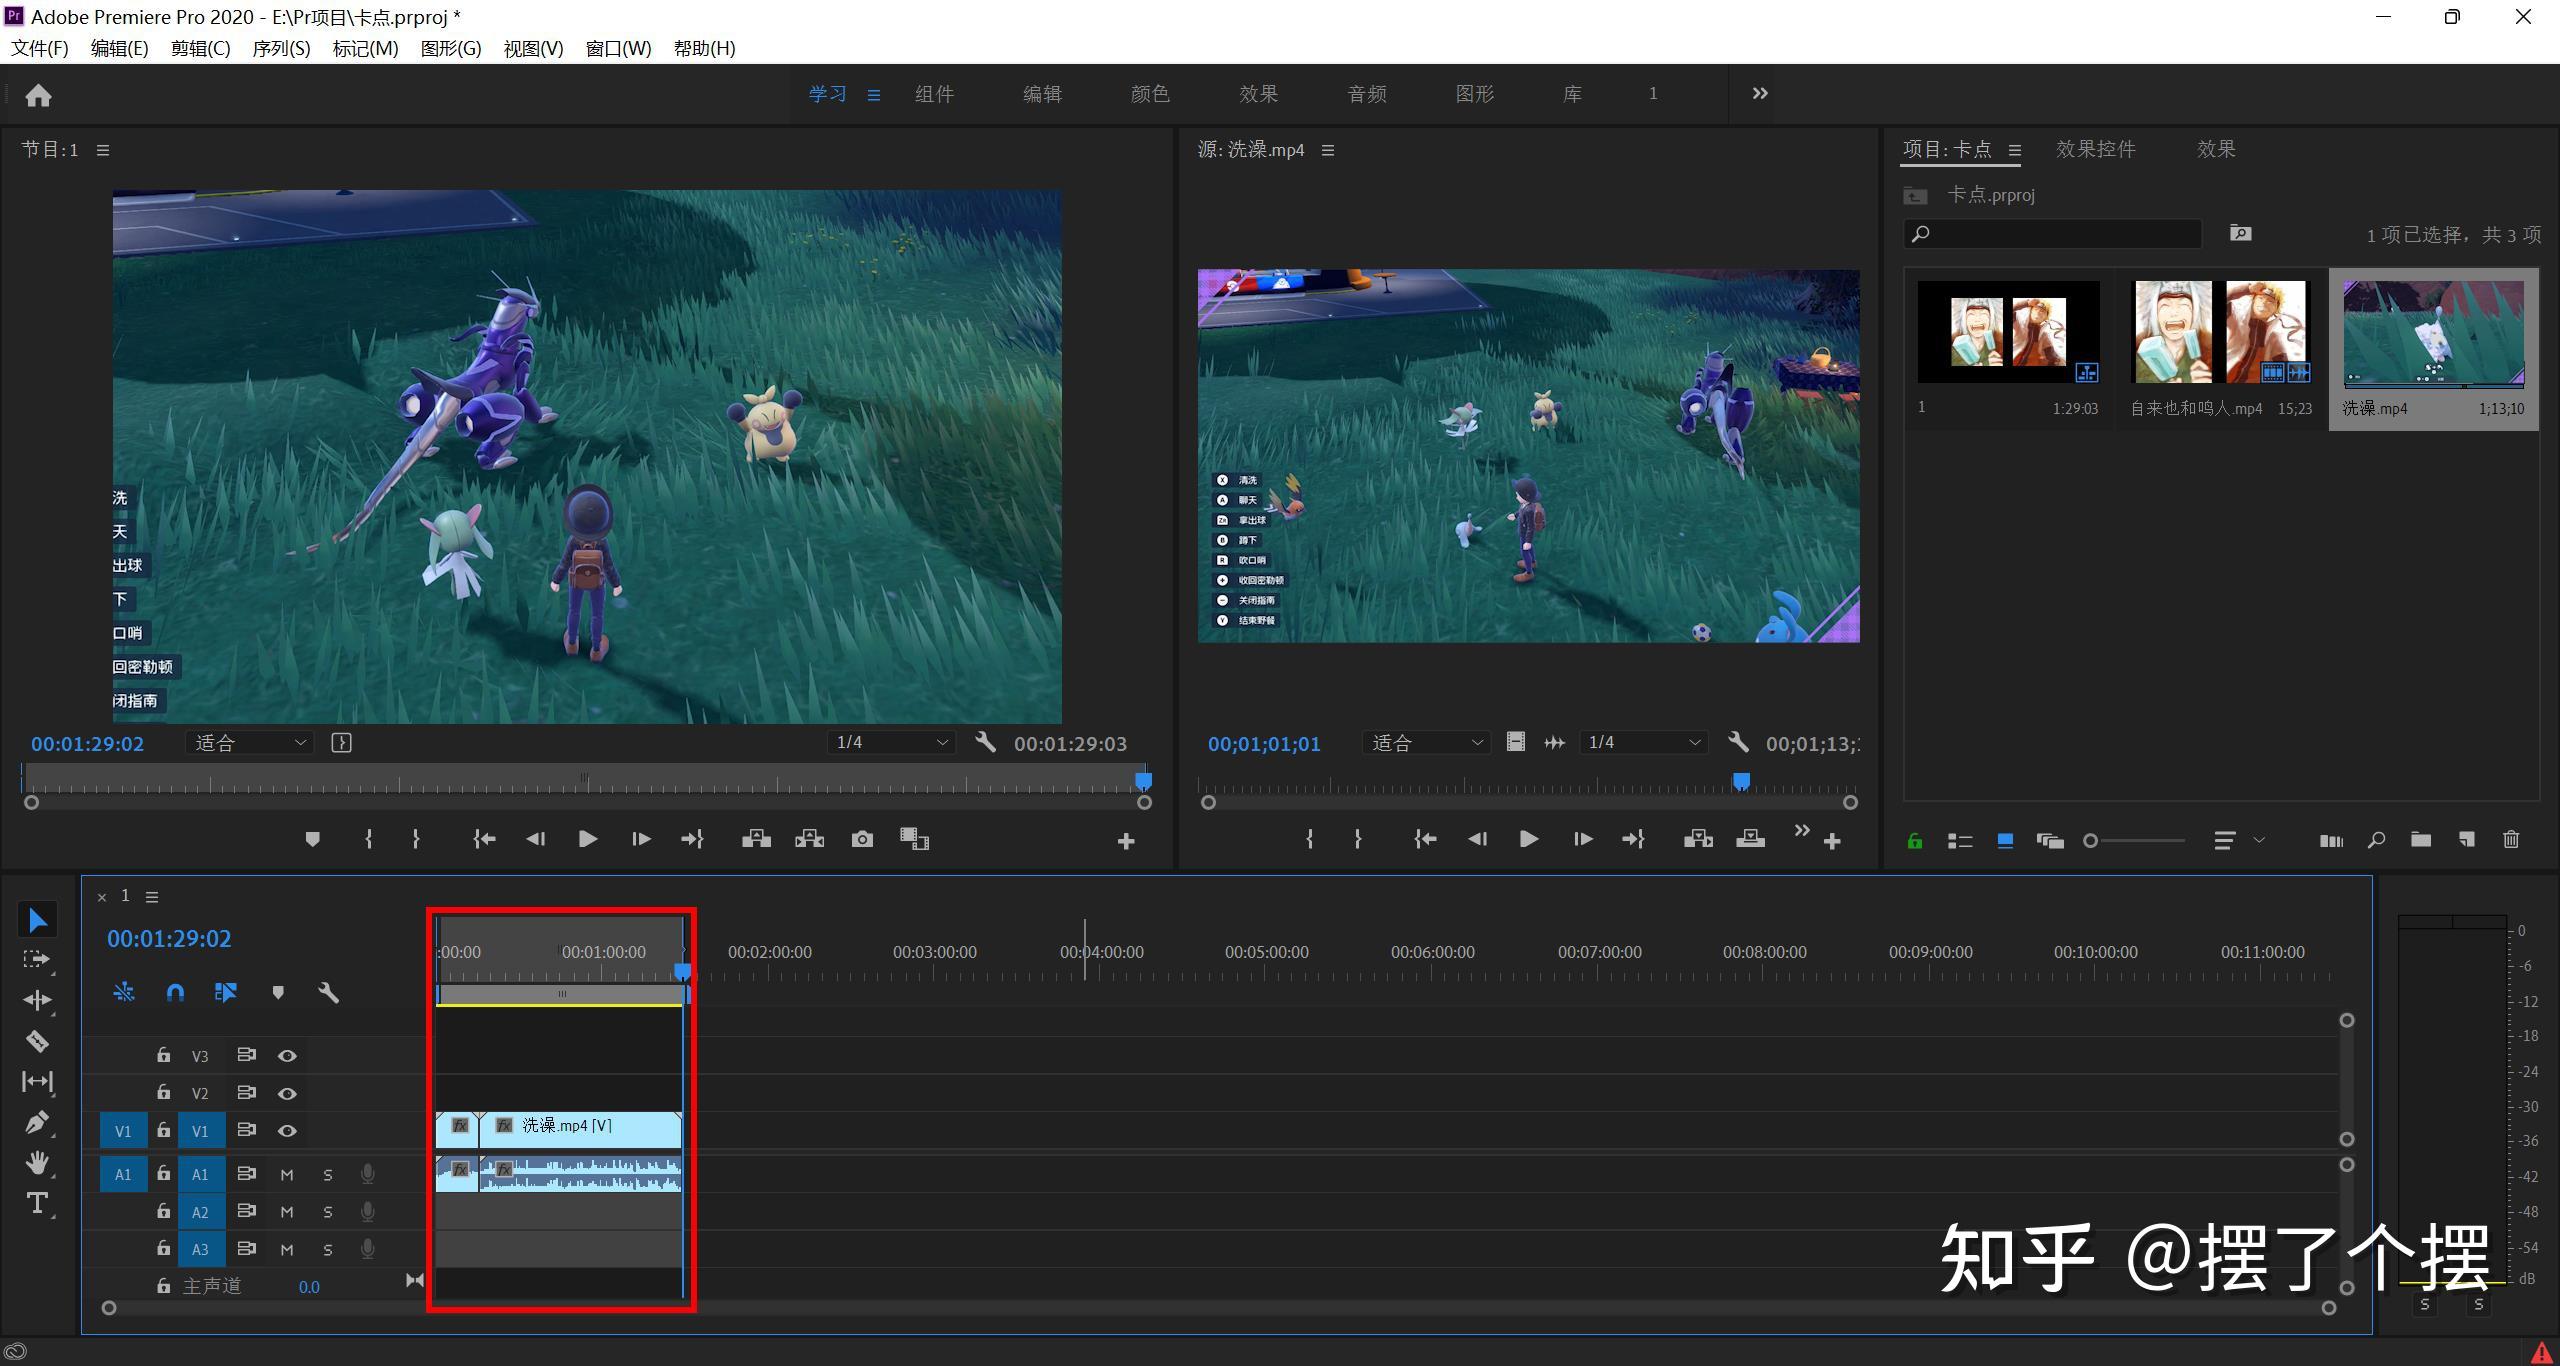
Task: Toggle insert sequences as nests option
Action: pos(124,992)
